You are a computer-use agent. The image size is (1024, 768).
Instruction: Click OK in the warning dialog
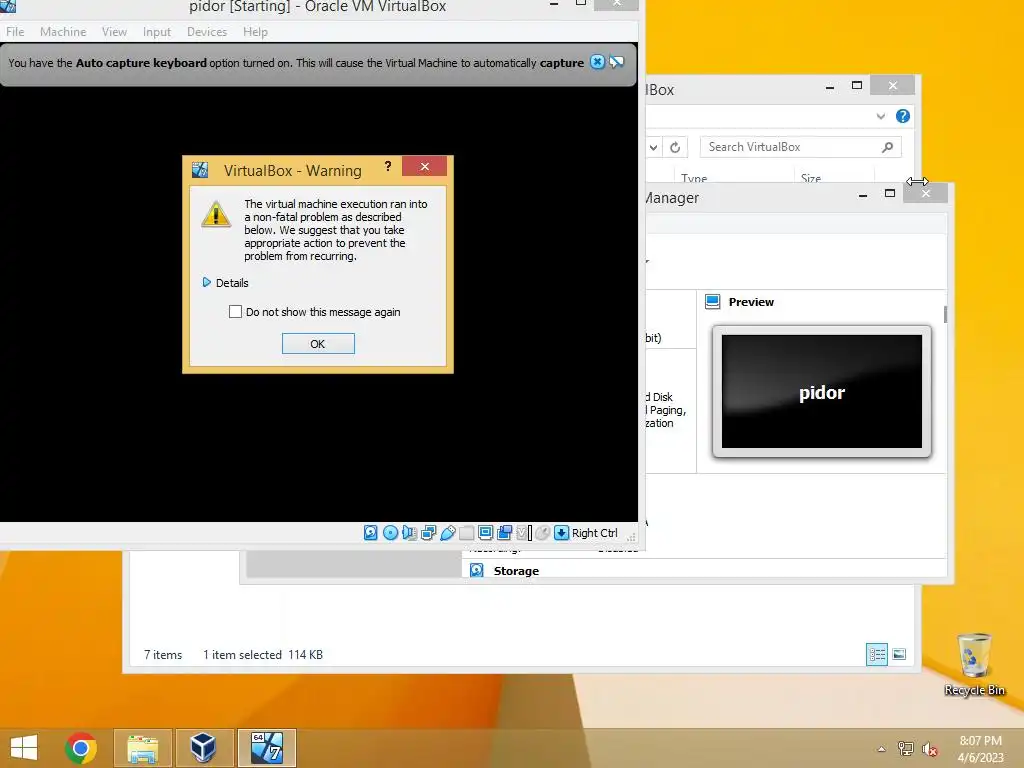coord(318,344)
